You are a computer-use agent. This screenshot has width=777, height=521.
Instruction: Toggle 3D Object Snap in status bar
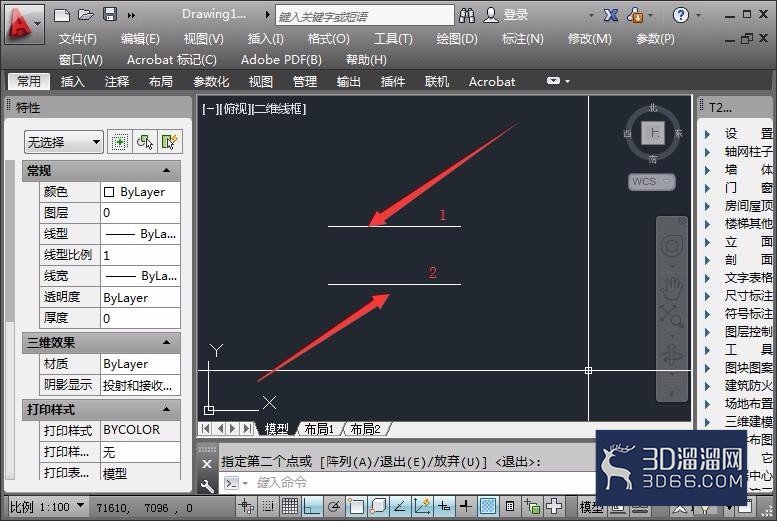click(378, 506)
